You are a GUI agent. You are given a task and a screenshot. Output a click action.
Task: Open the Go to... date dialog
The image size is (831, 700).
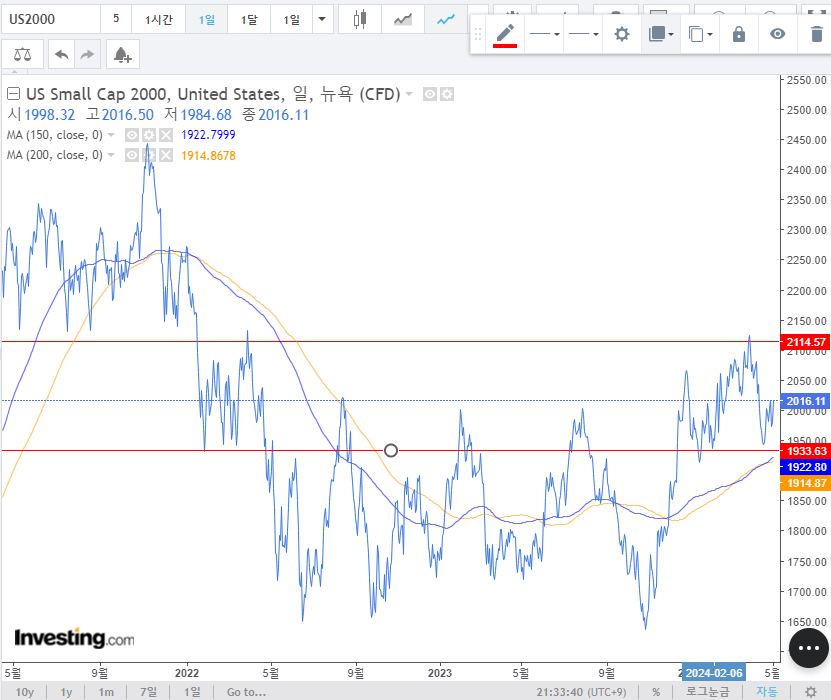click(246, 692)
